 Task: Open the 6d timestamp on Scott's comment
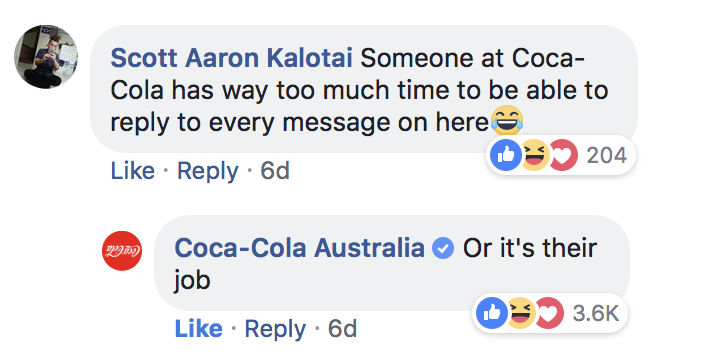point(275,171)
